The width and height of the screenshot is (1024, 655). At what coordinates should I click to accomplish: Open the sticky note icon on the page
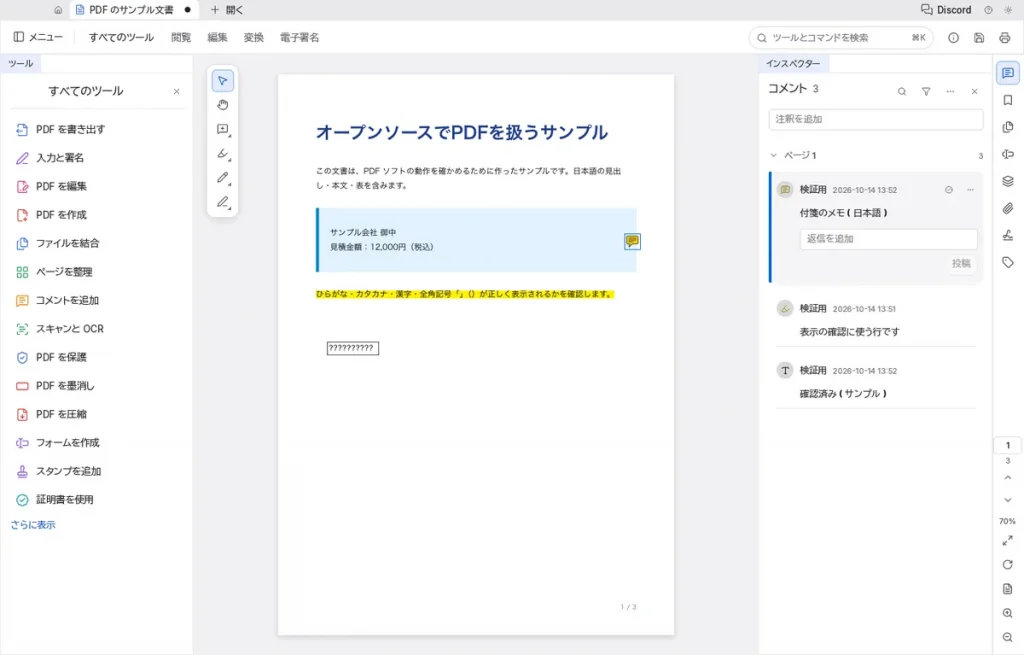[x=632, y=241]
